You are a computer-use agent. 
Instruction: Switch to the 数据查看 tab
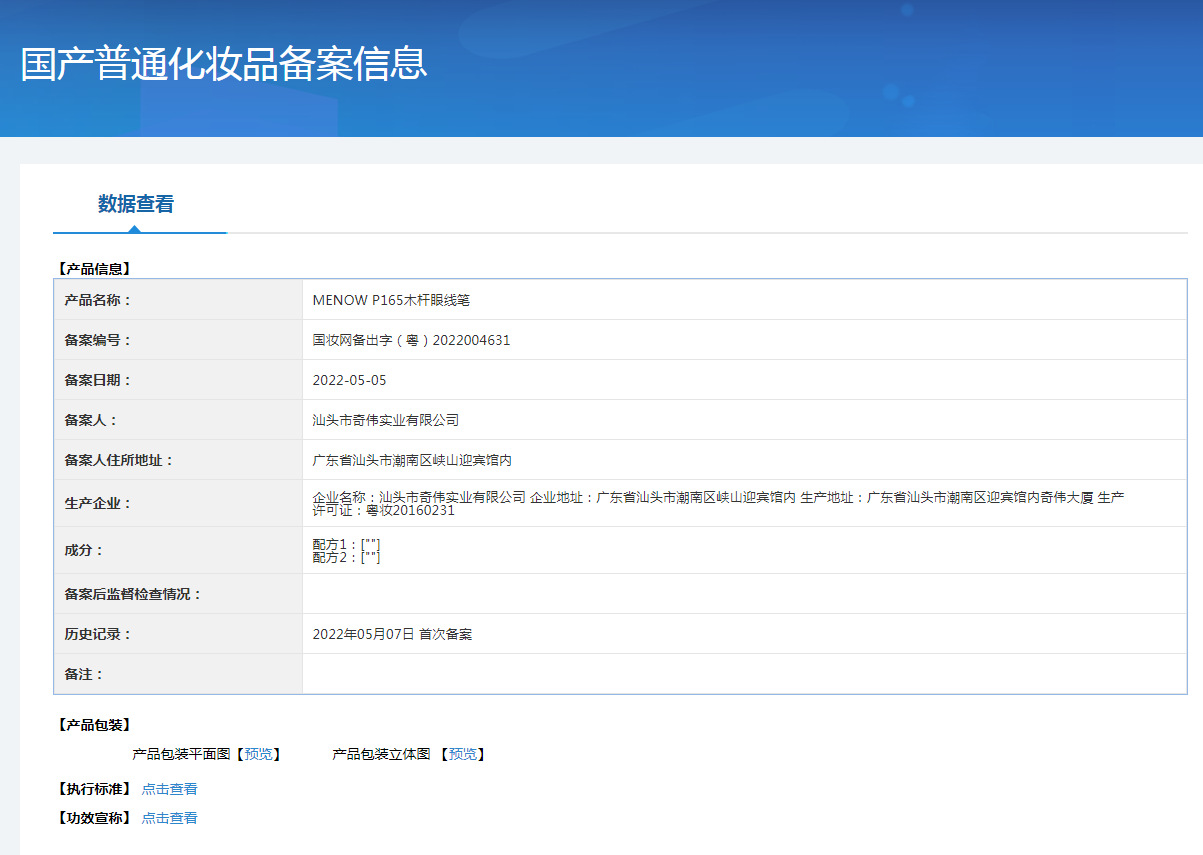click(136, 204)
